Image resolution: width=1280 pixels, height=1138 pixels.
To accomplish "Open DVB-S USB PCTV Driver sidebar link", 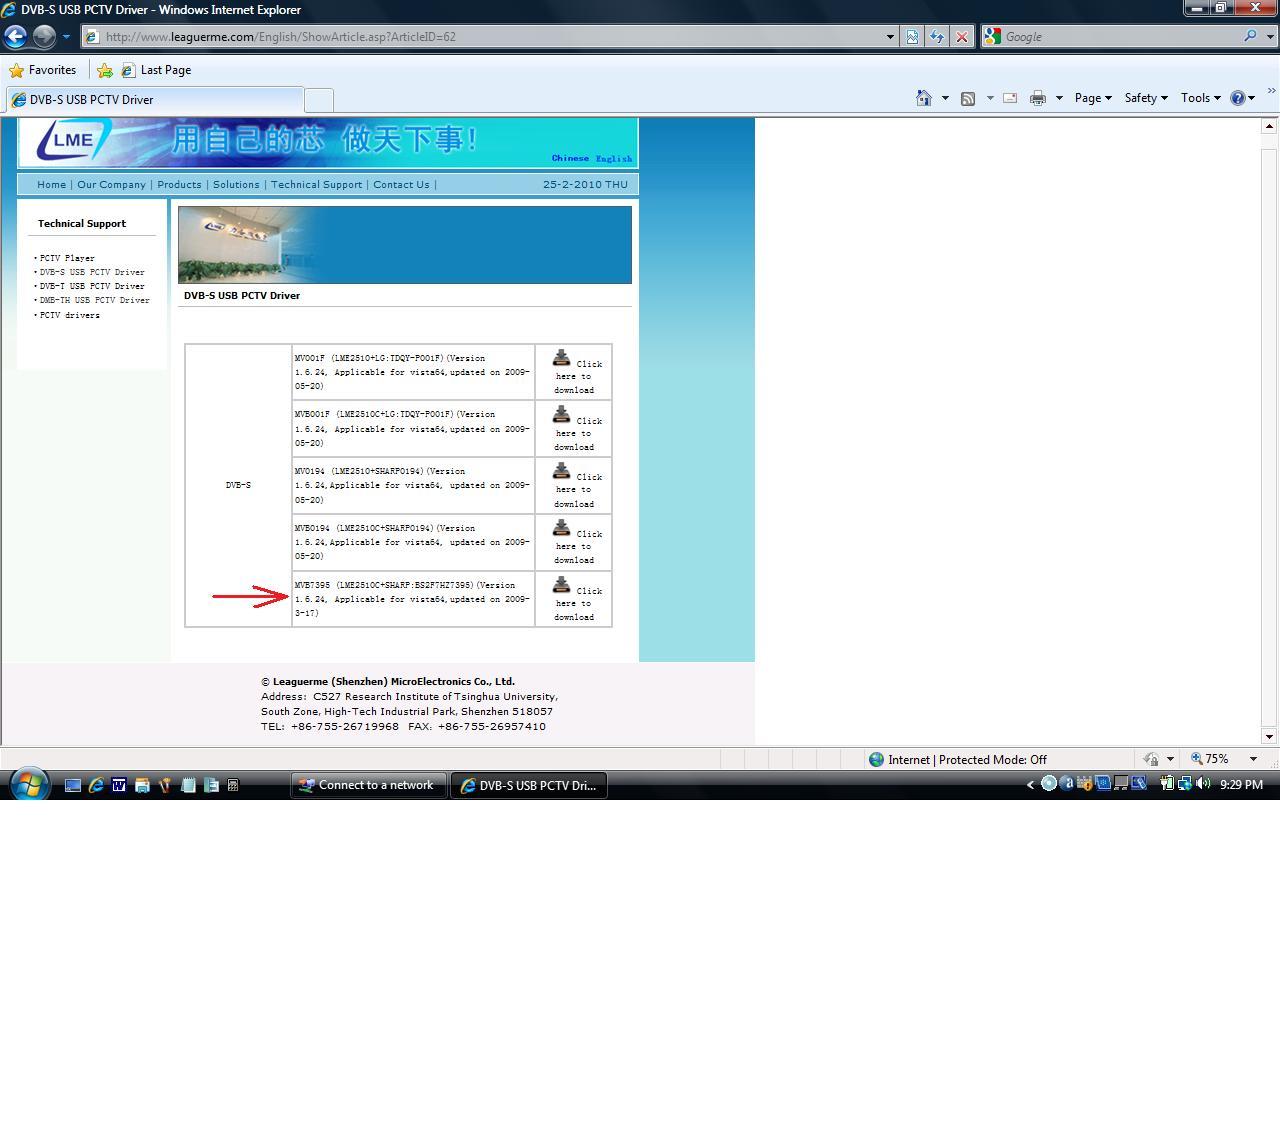I will tap(92, 272).
